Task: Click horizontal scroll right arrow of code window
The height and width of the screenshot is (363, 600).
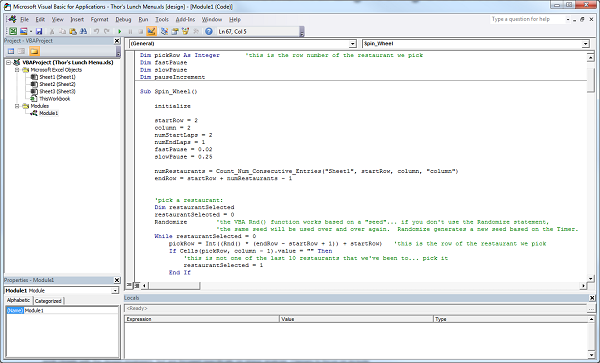Action: click(x=583, y=285)
